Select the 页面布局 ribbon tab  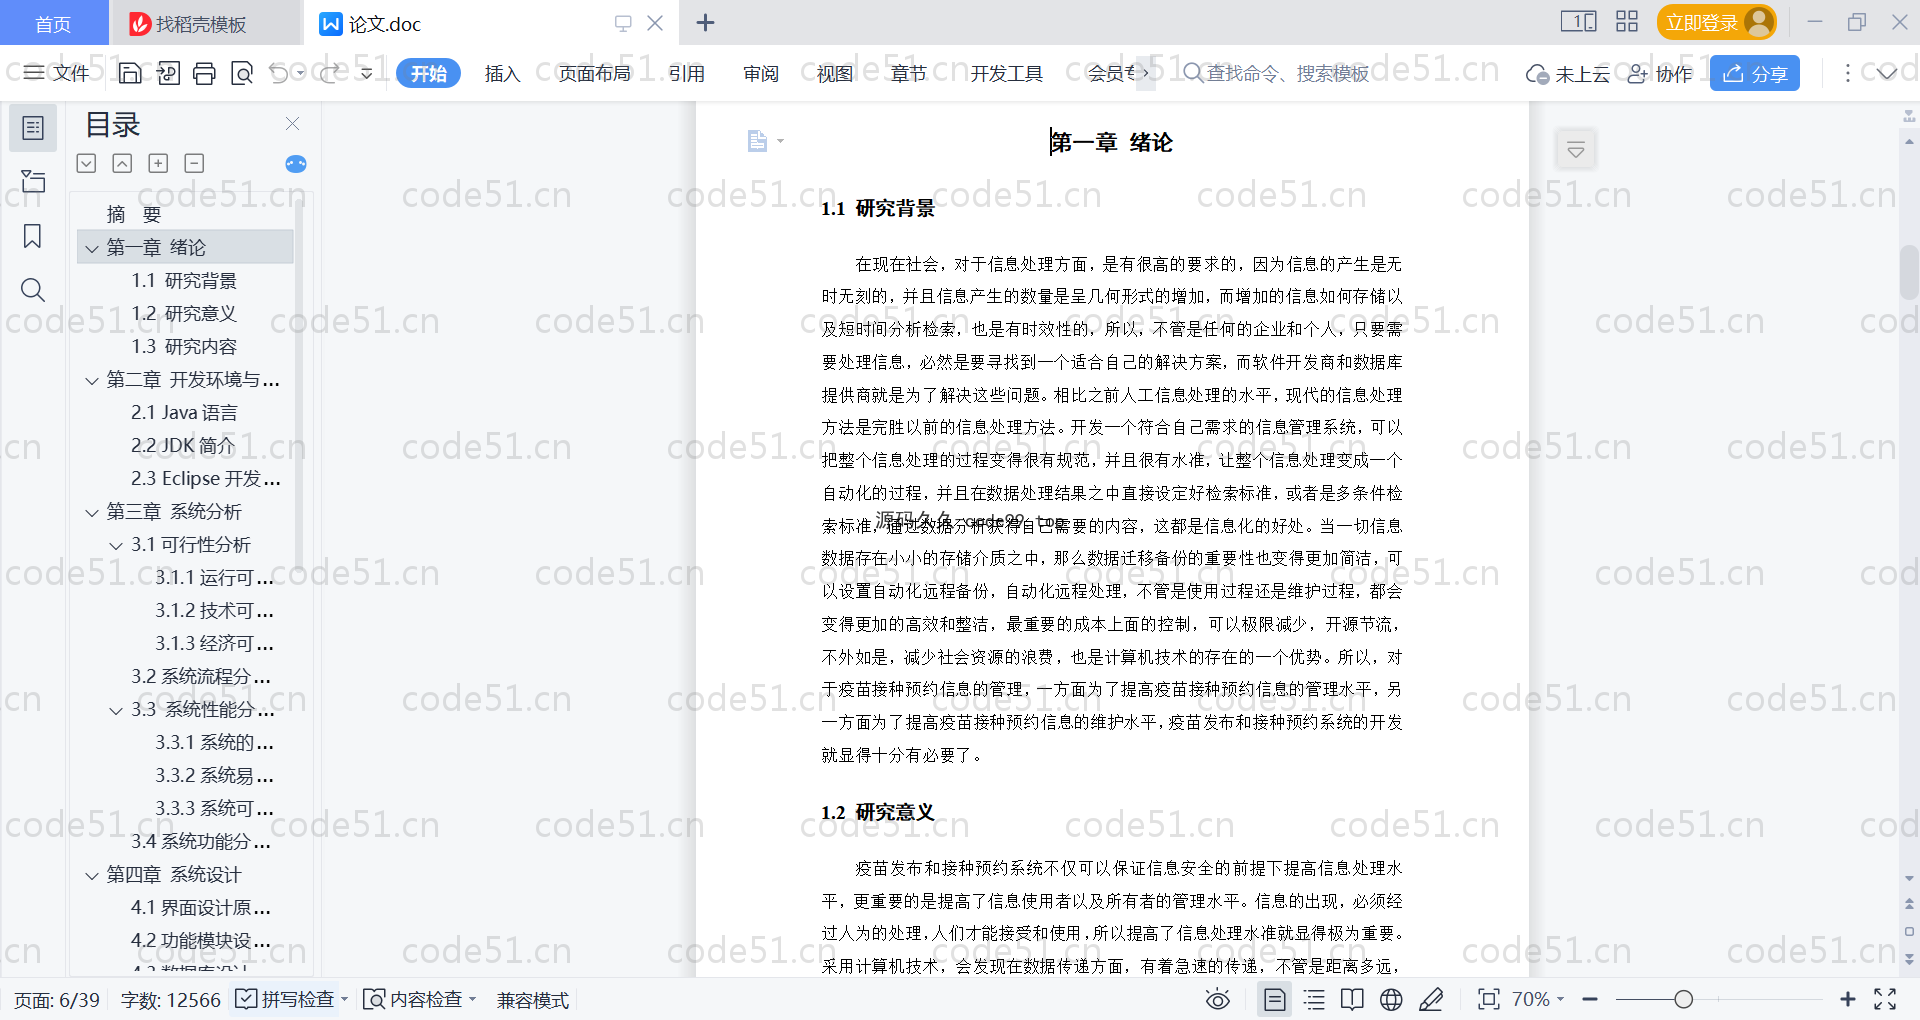[x=594, y=73]
